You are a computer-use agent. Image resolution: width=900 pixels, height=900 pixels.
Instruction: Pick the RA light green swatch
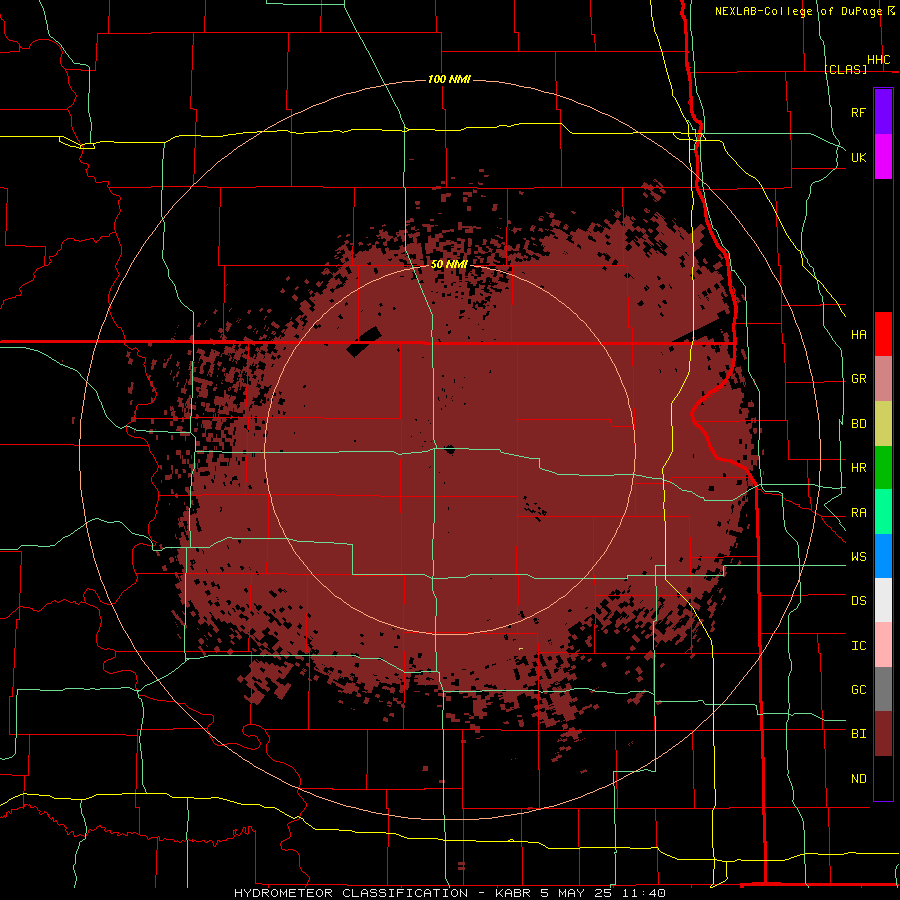[883, 512]
